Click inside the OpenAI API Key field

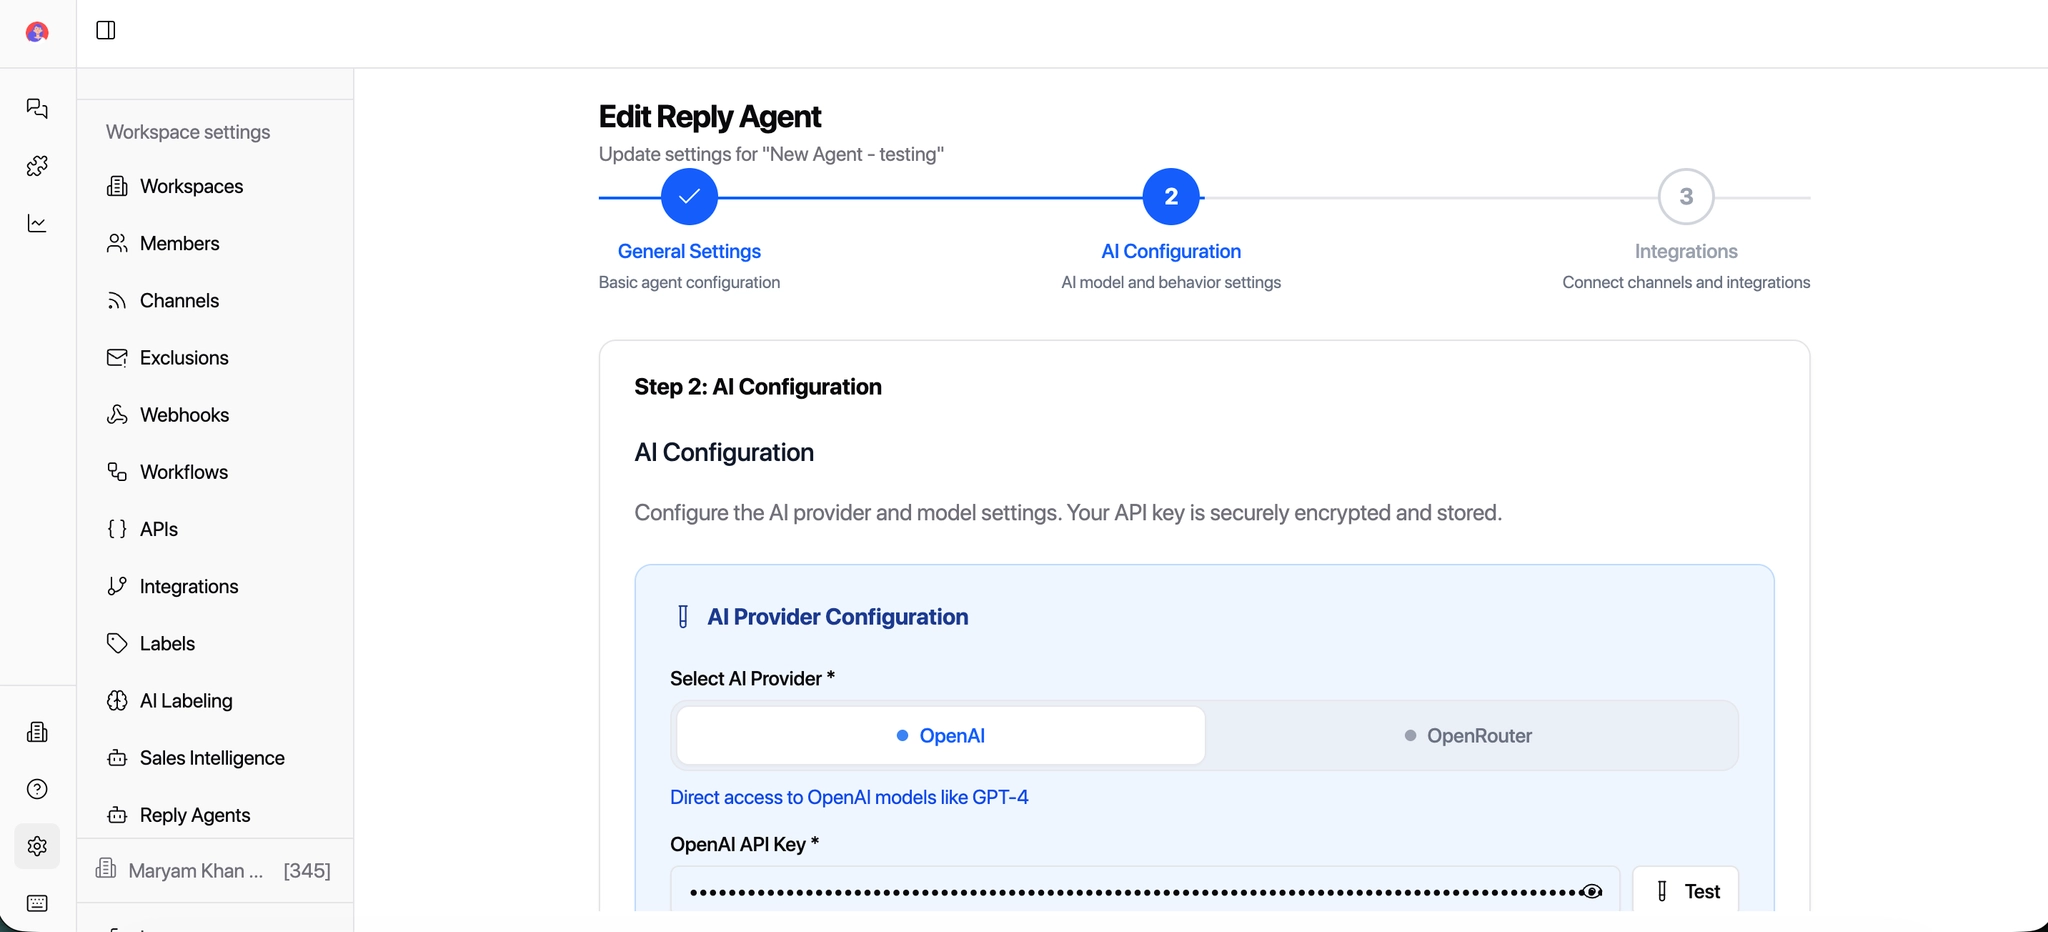[x=1100, y=890]
